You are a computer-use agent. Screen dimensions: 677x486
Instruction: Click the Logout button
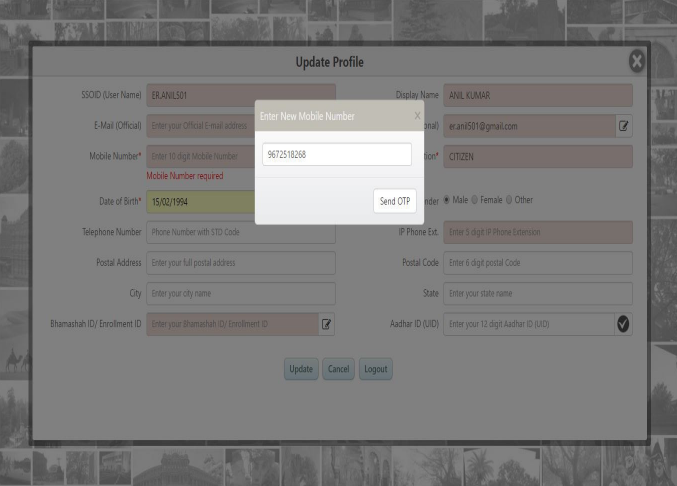click(x=375, y=369)
